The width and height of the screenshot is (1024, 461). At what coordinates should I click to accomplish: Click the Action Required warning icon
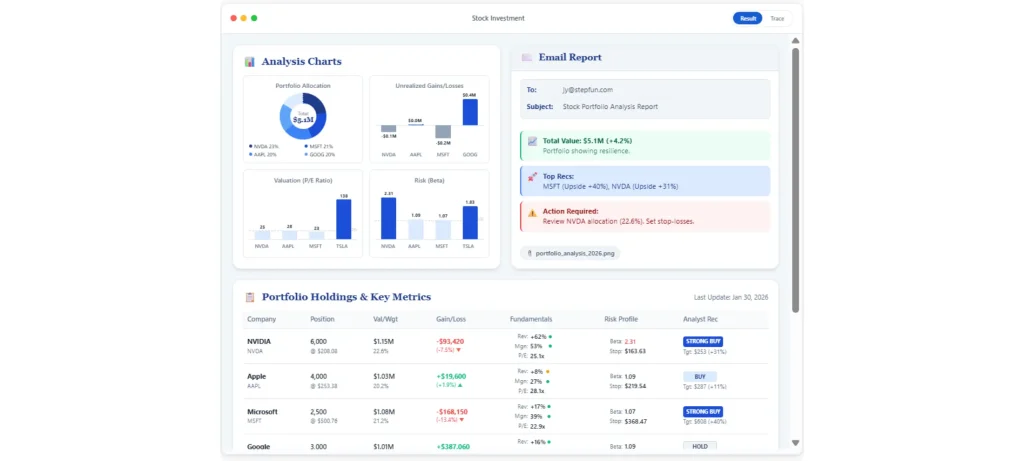pos(532,212)
